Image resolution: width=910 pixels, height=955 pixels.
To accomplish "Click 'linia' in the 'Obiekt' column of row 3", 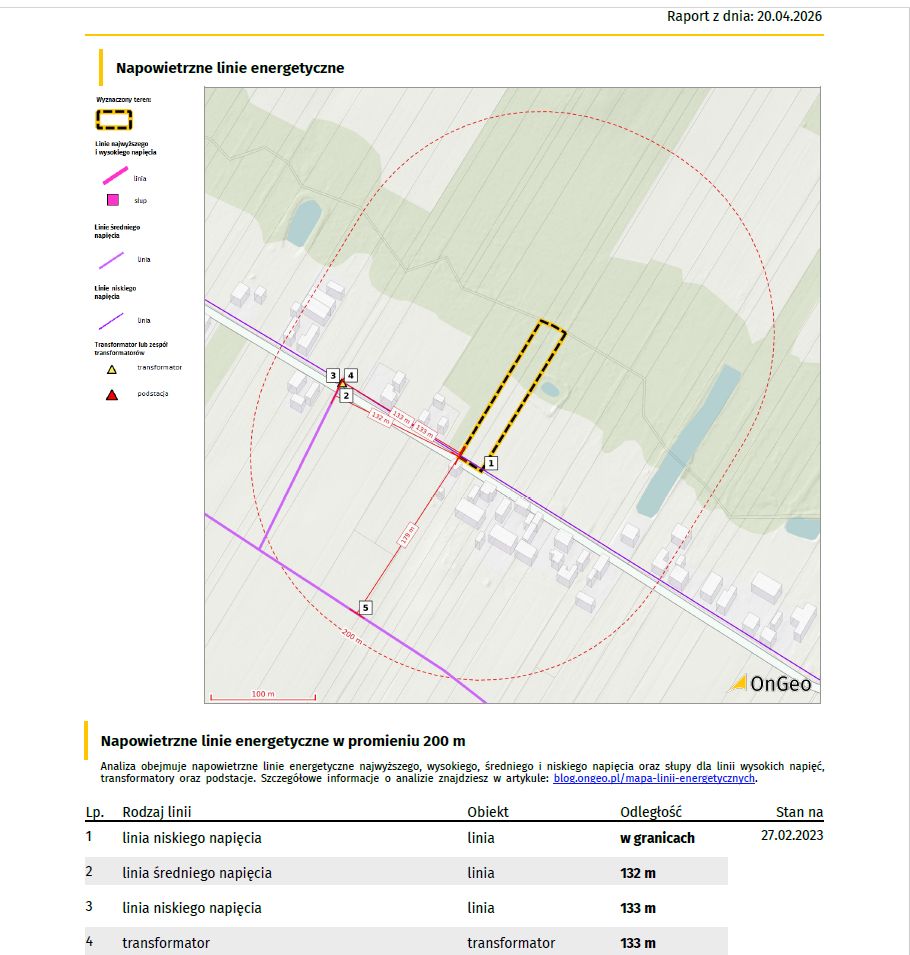I will click(481, 908).
